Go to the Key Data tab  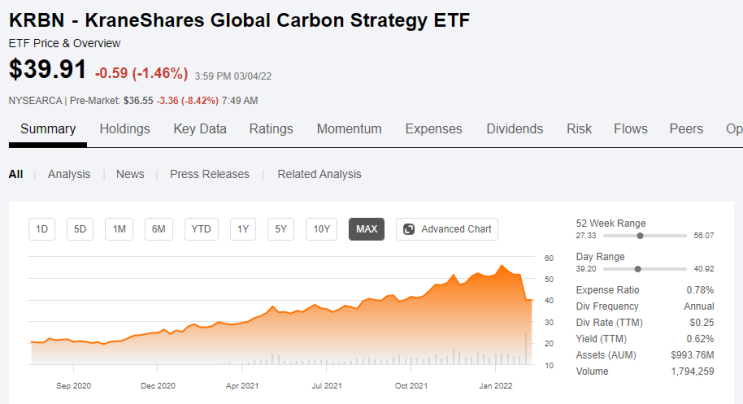pyautogui.click(x=200, y=129)
